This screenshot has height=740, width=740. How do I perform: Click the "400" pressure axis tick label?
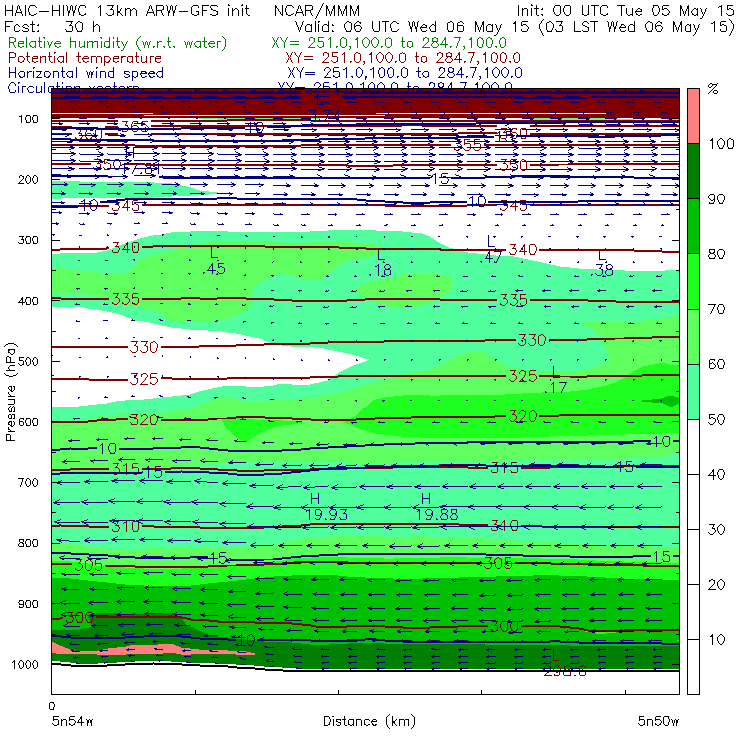(x=28, y=301)
